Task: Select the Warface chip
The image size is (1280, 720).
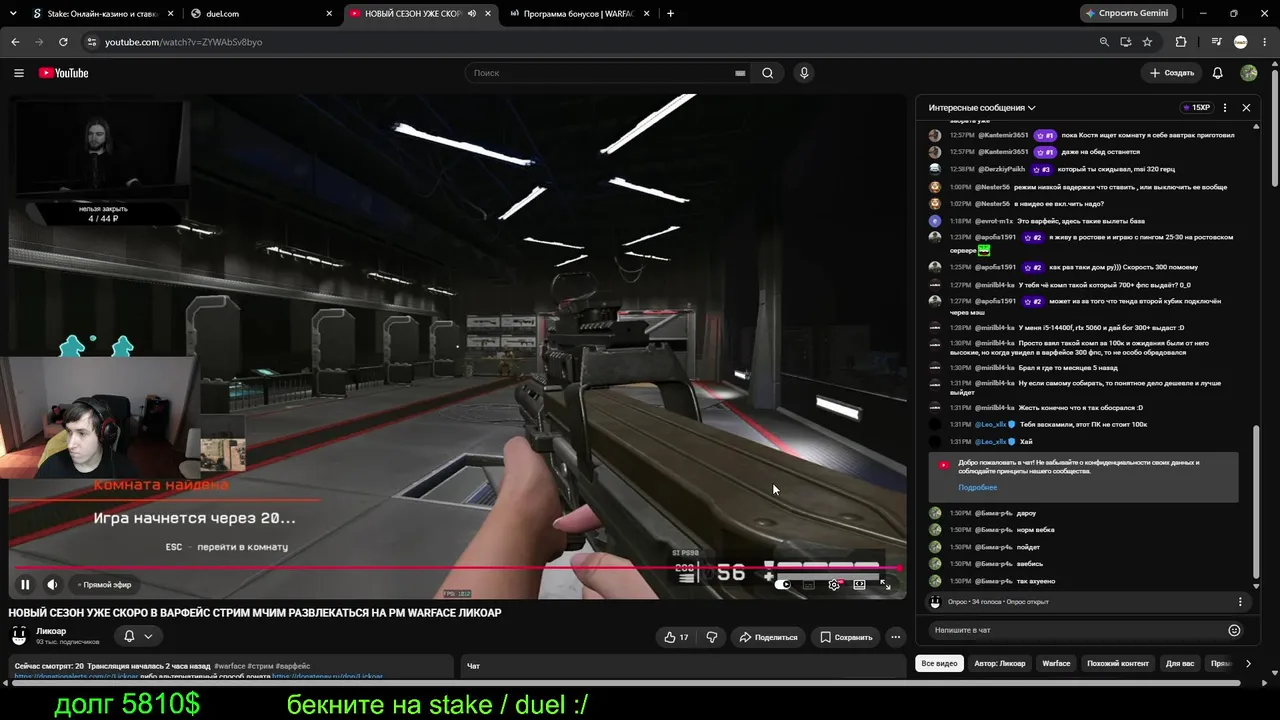Action: [x=1056, y=663]
